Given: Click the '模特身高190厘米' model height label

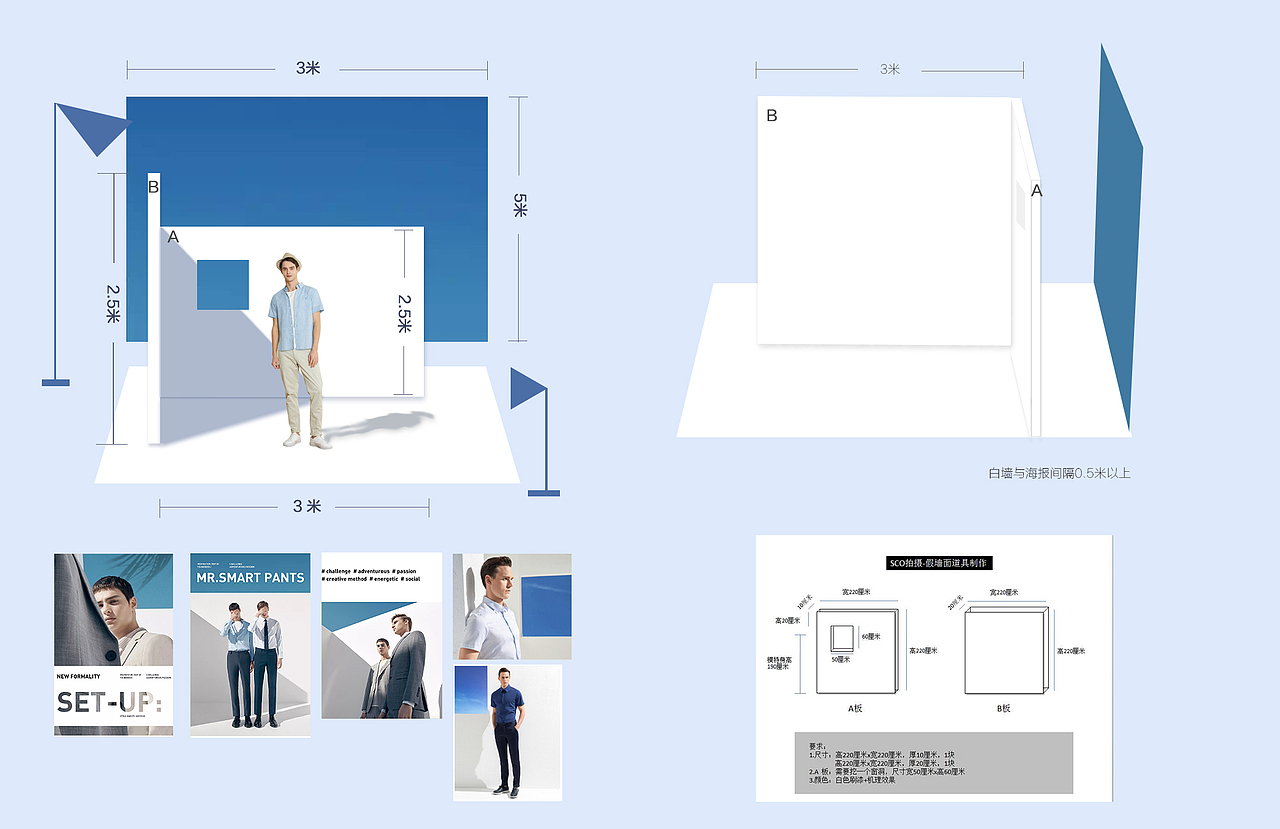Looking at the screenshot, I should (779, 663).
